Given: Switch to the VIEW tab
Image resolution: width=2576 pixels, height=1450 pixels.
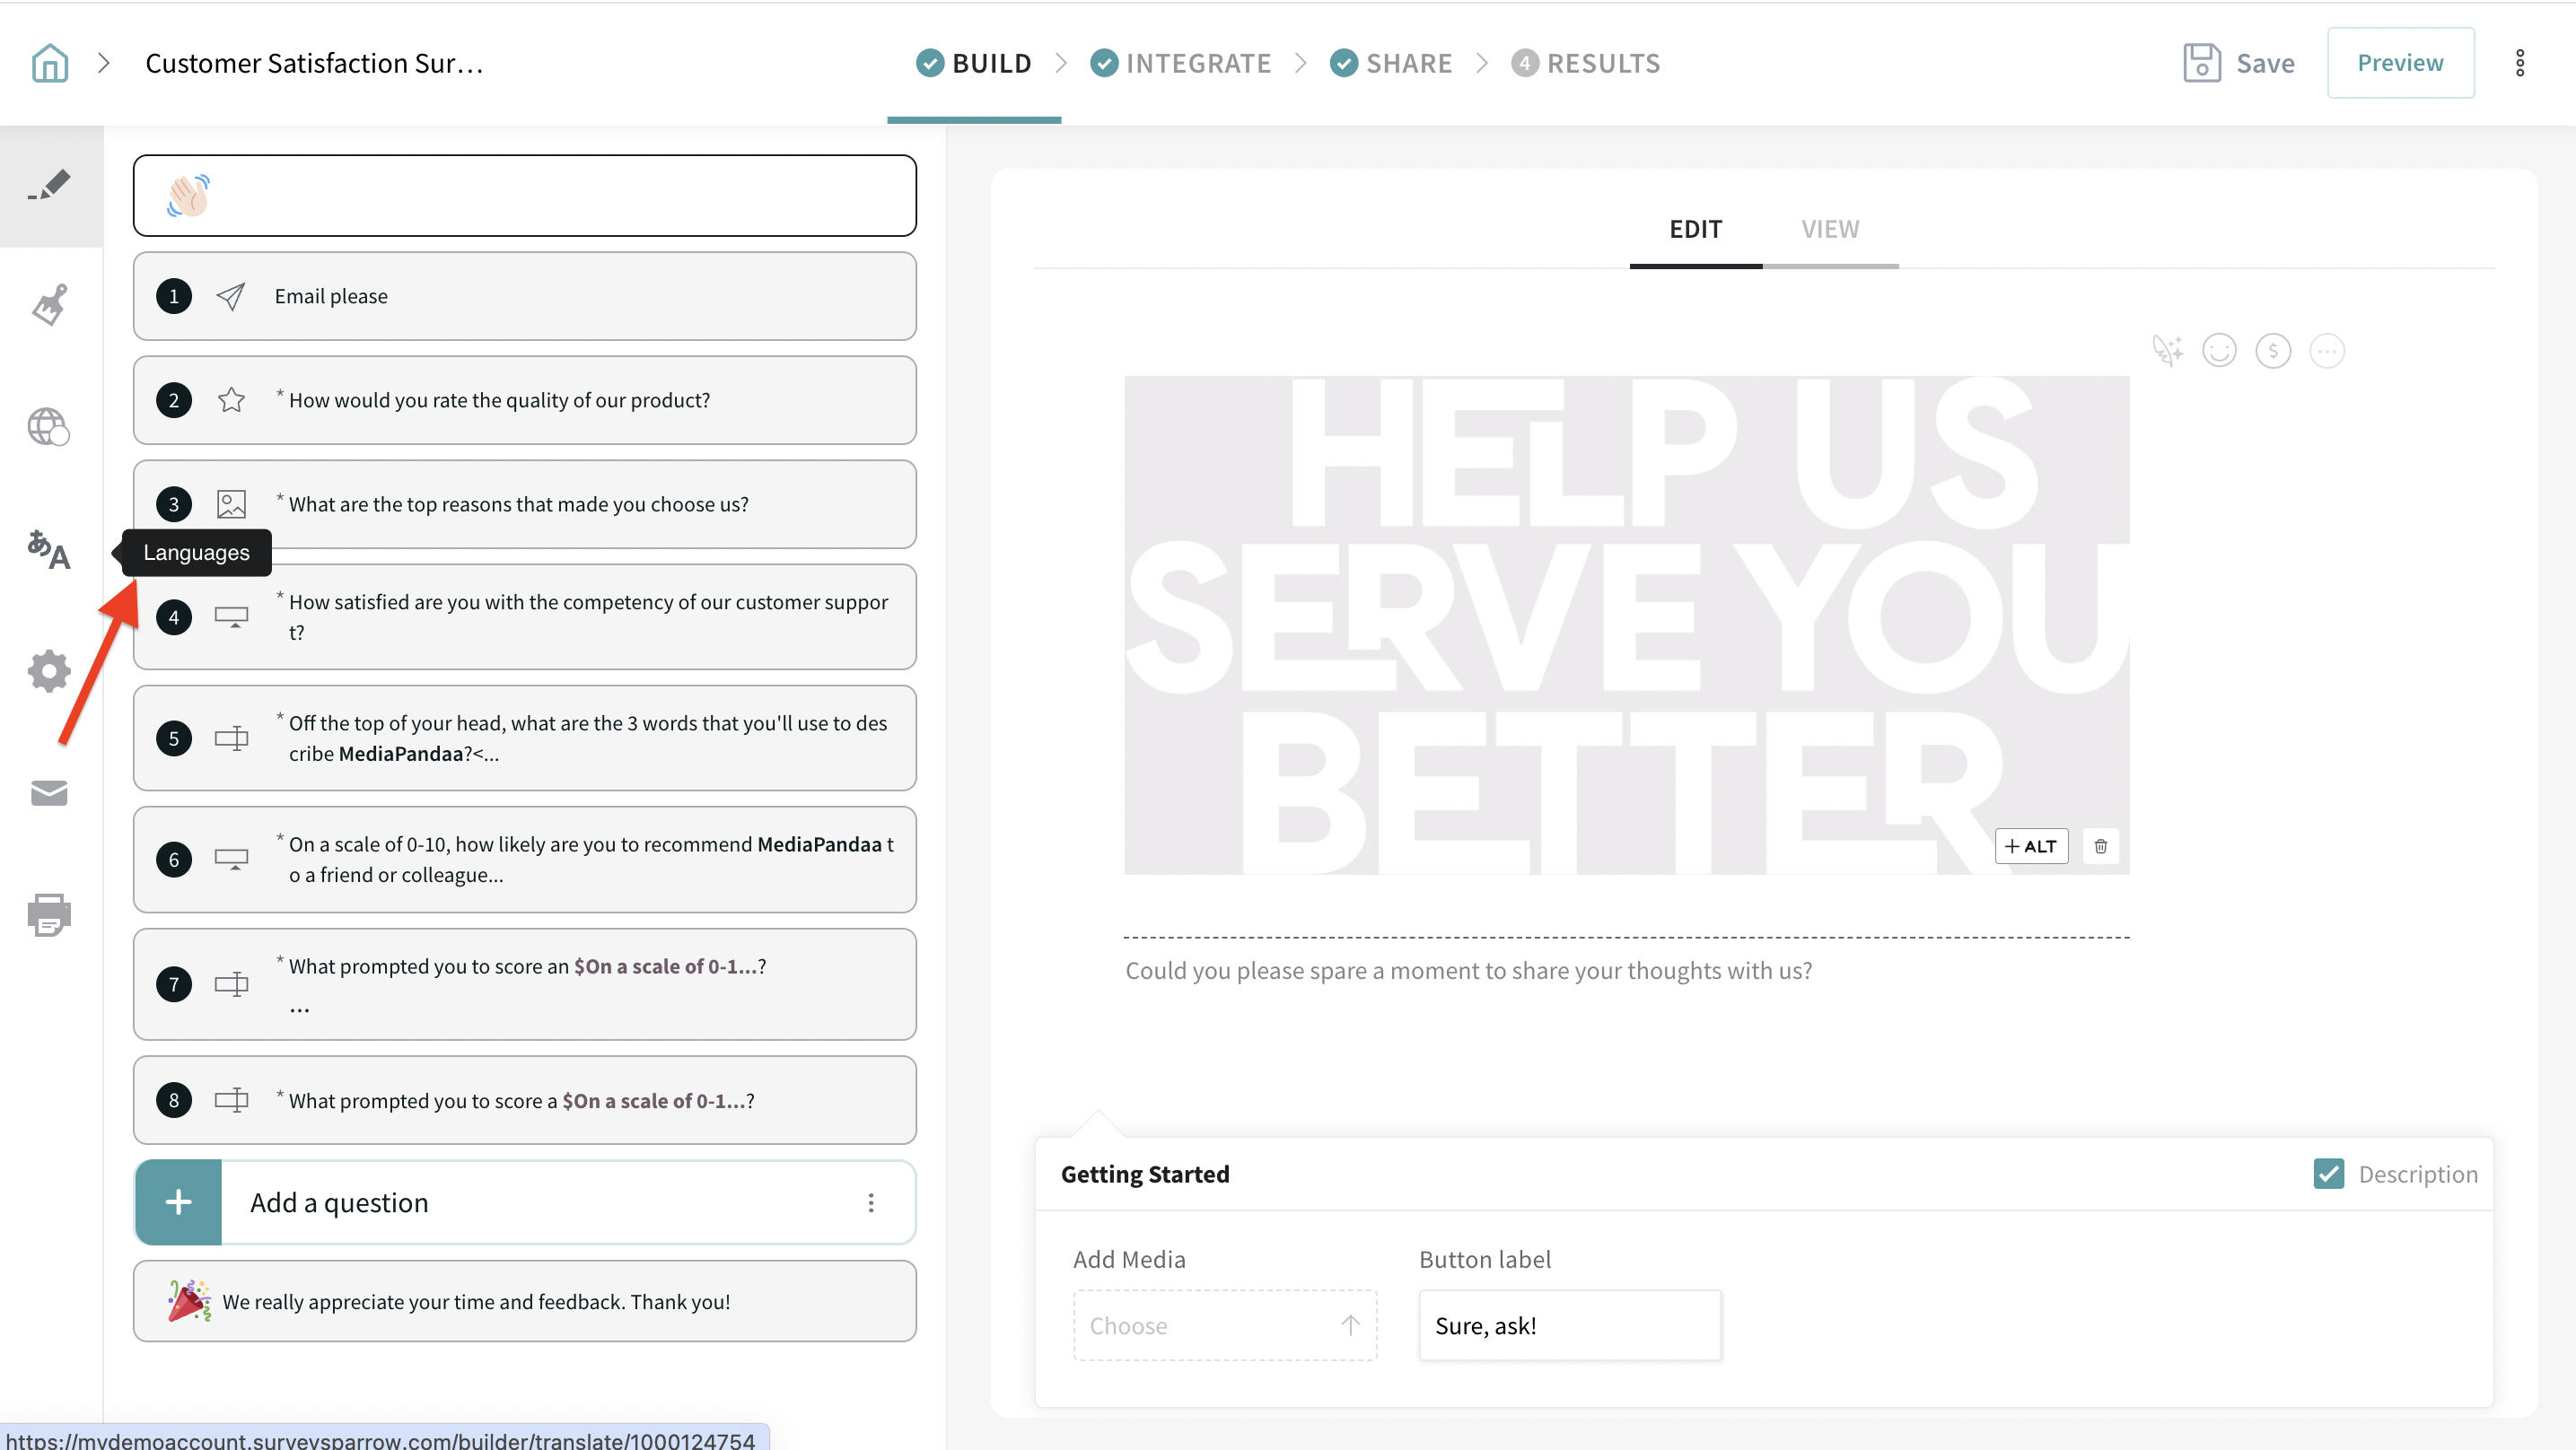Looking at the screenshot, I should coord(1829,229).
